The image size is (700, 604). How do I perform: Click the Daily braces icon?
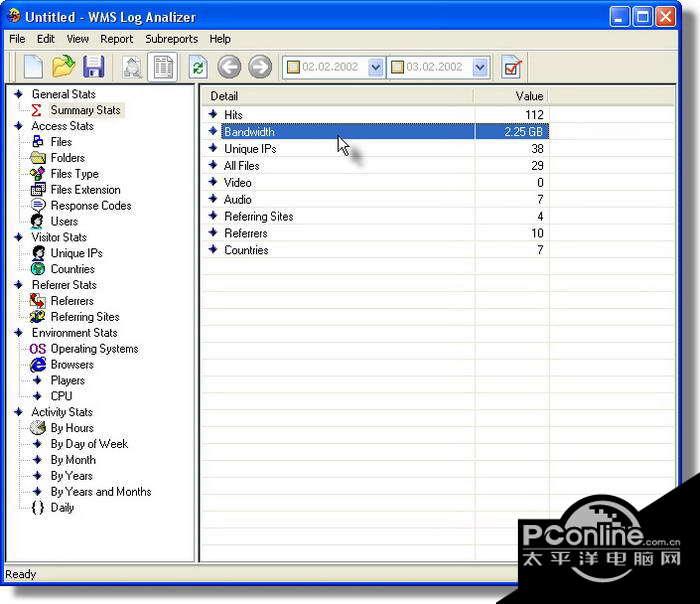point(38,508)
